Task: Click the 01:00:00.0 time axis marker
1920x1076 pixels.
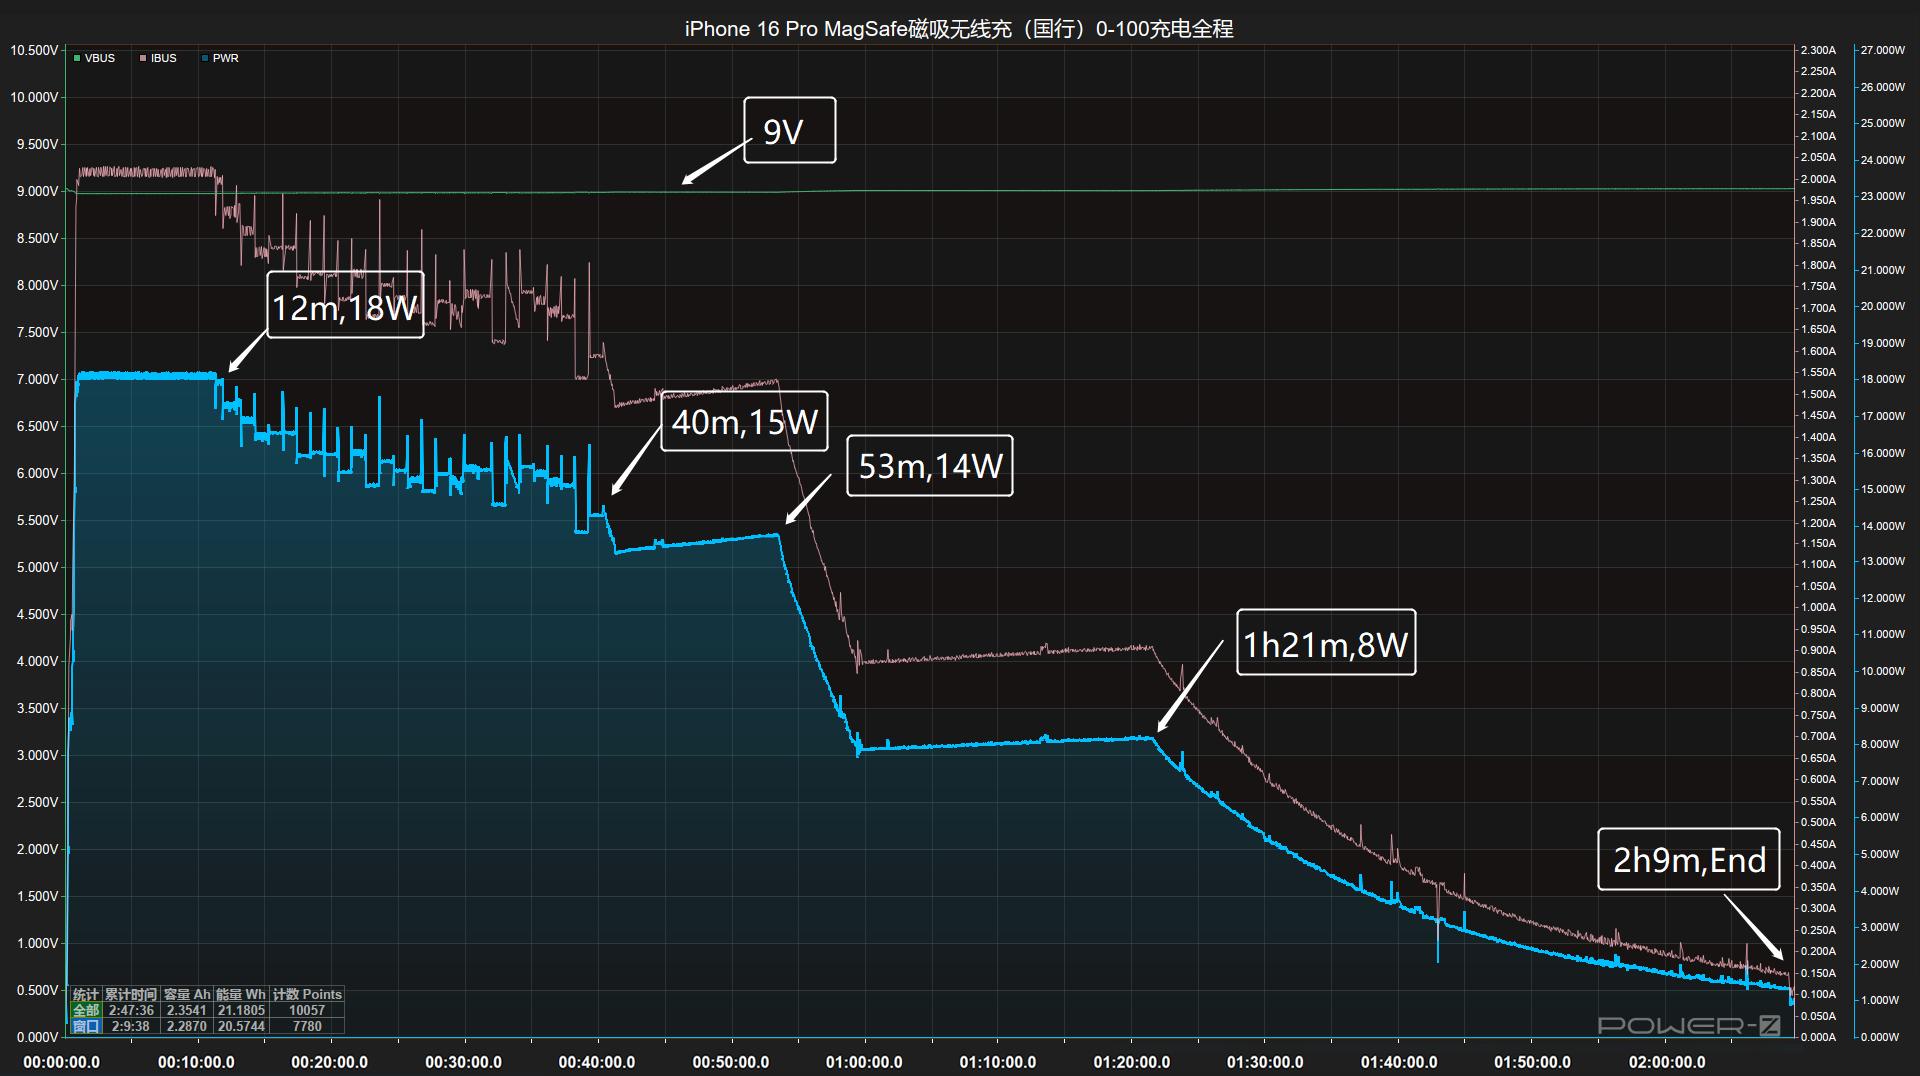Action: tap(864, 1062)
